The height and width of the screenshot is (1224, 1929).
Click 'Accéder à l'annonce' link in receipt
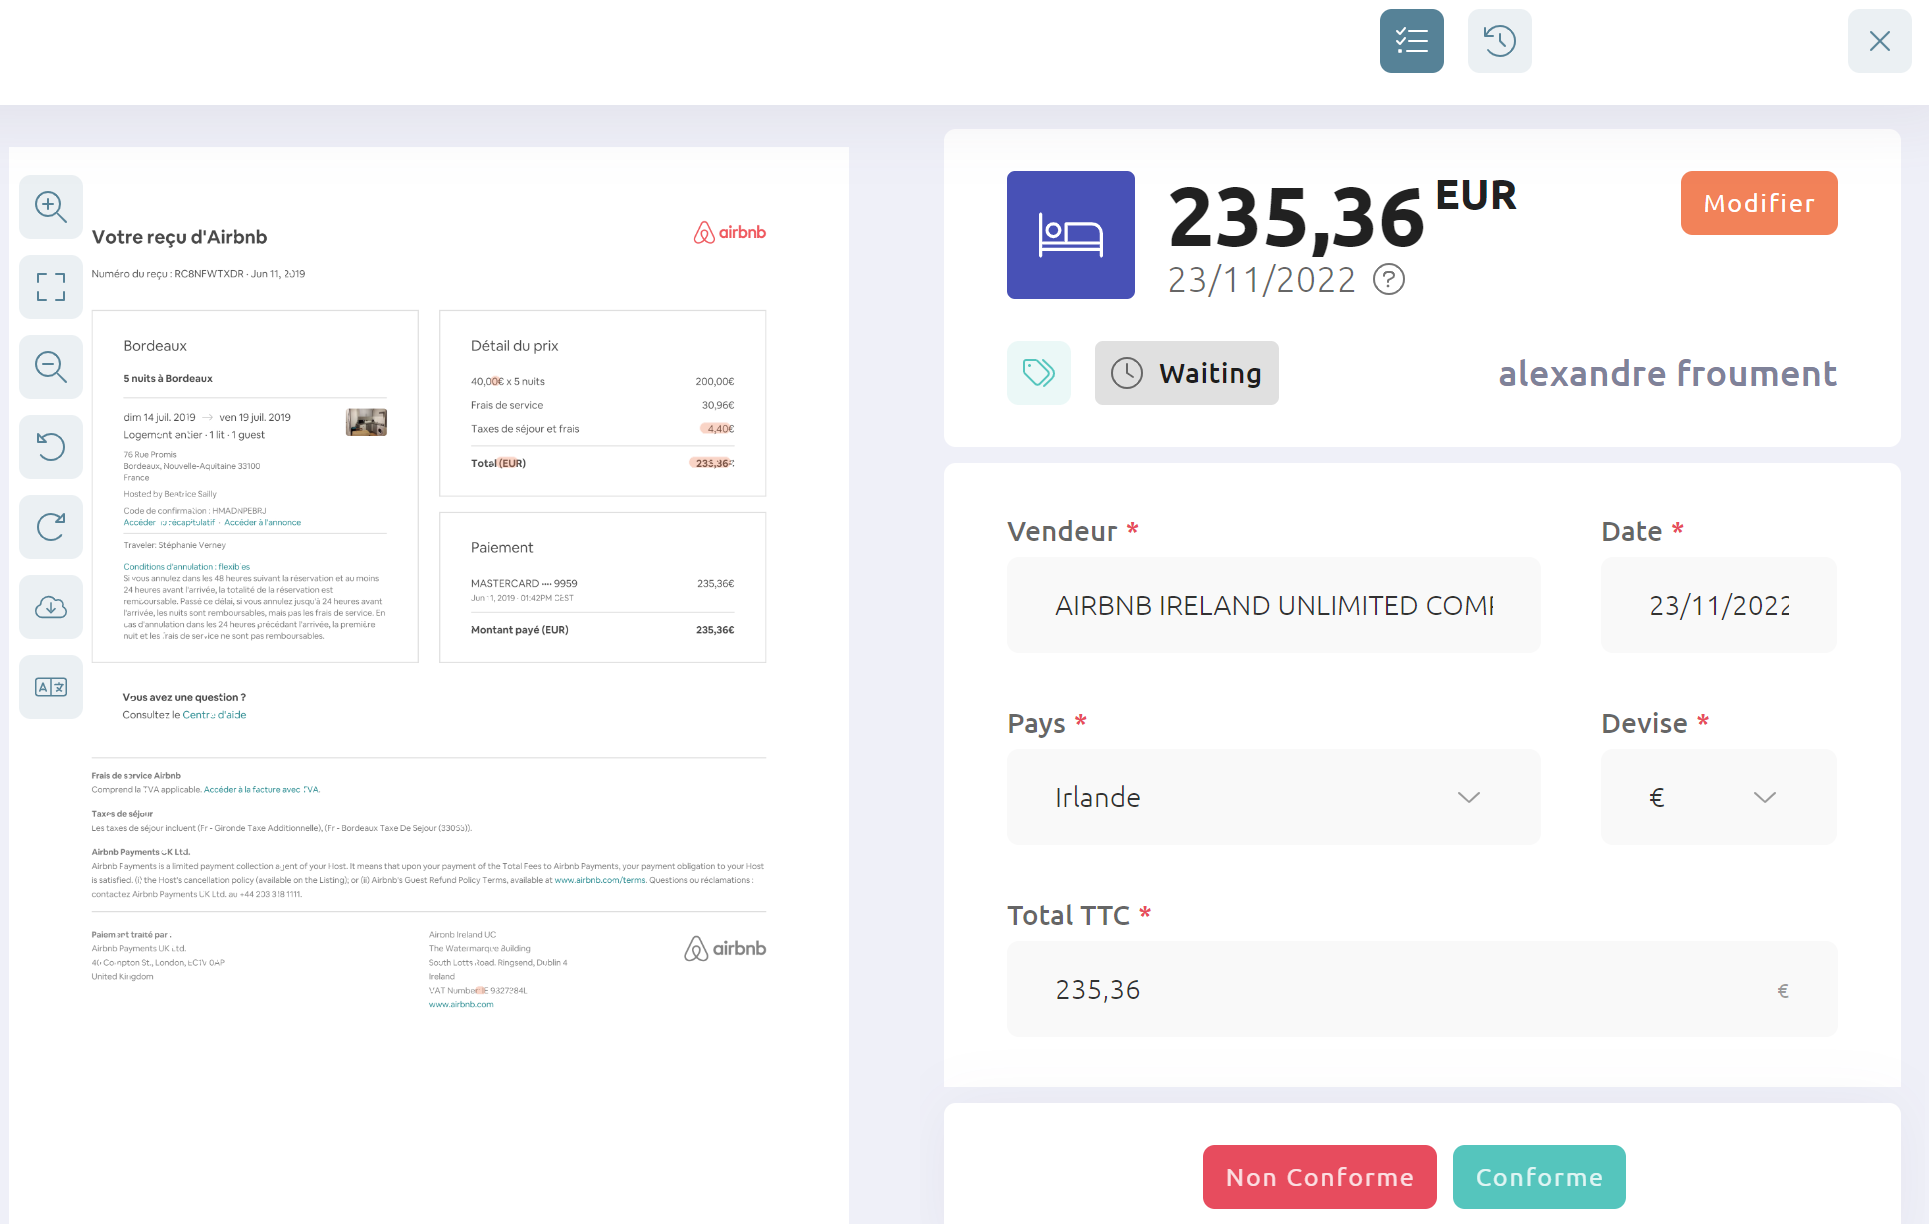262,522
